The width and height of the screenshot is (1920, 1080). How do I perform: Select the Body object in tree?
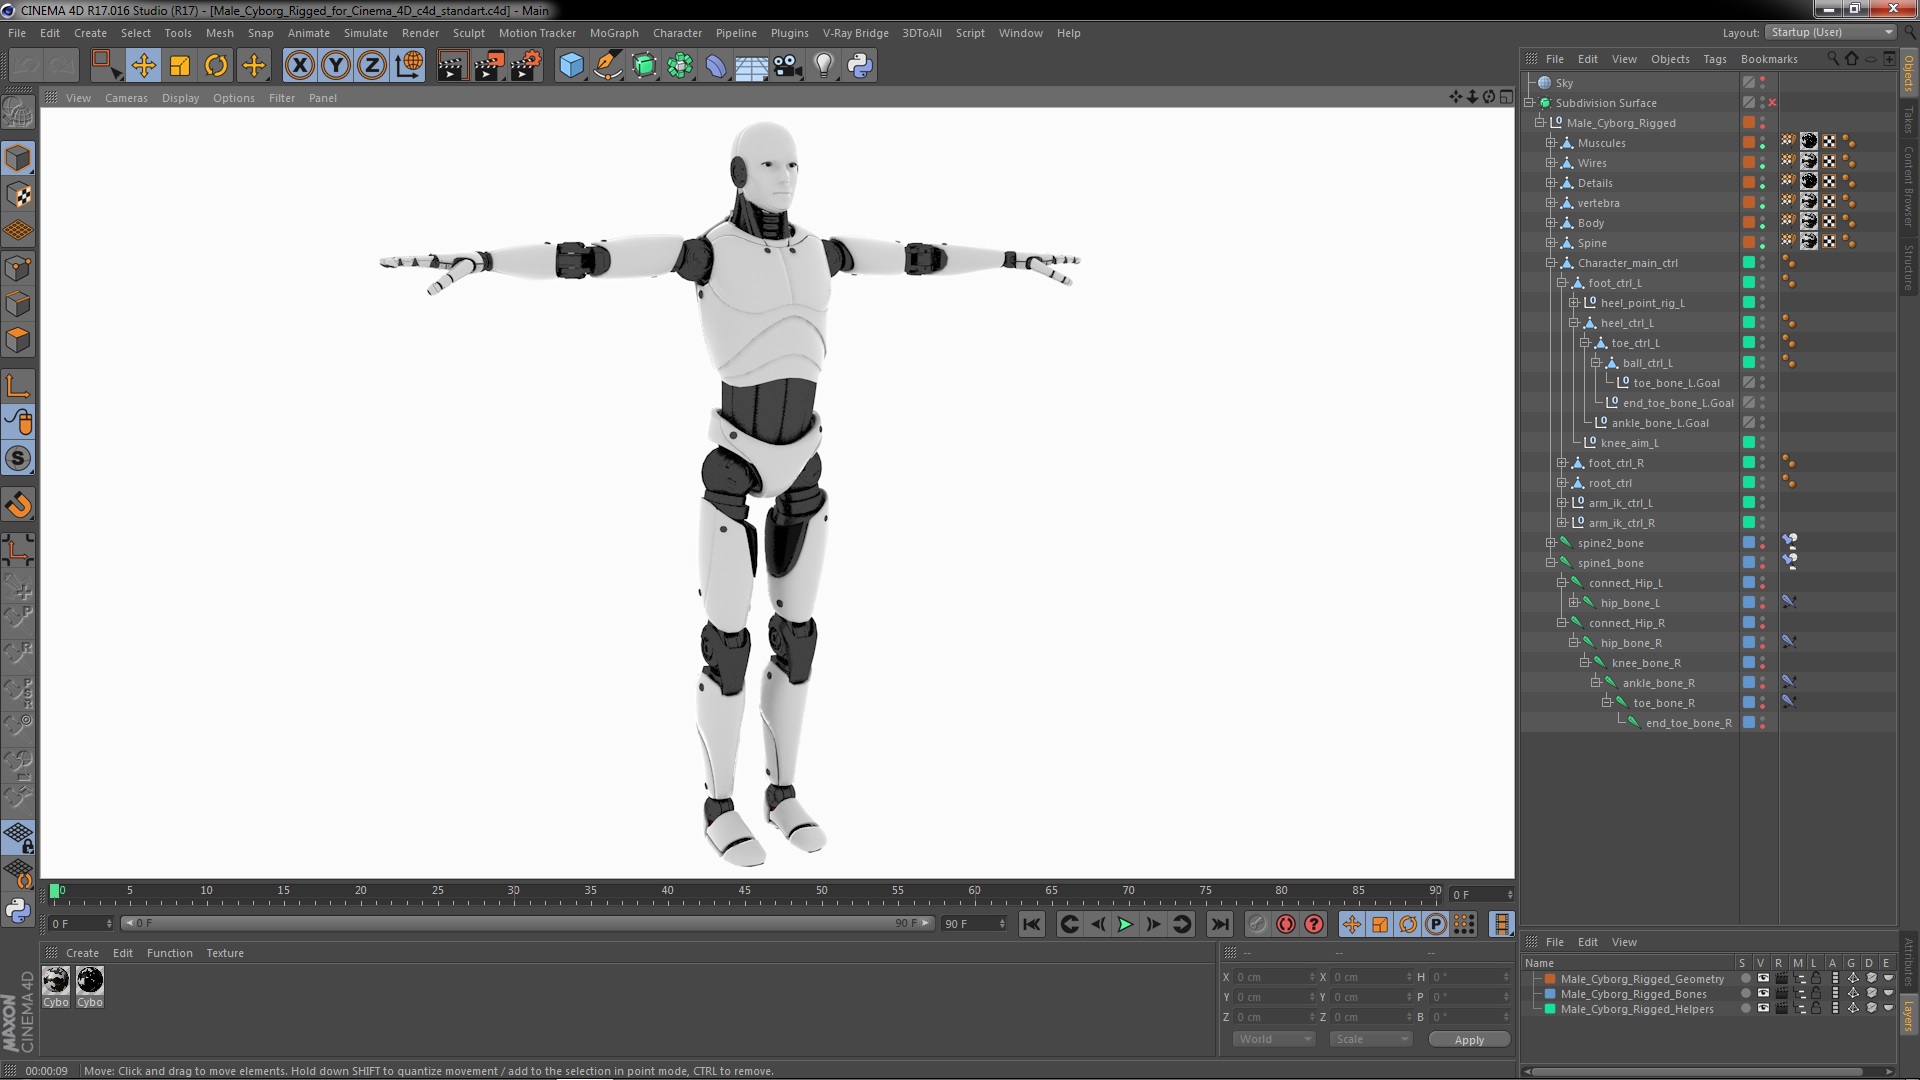[x=1590, y=223]
